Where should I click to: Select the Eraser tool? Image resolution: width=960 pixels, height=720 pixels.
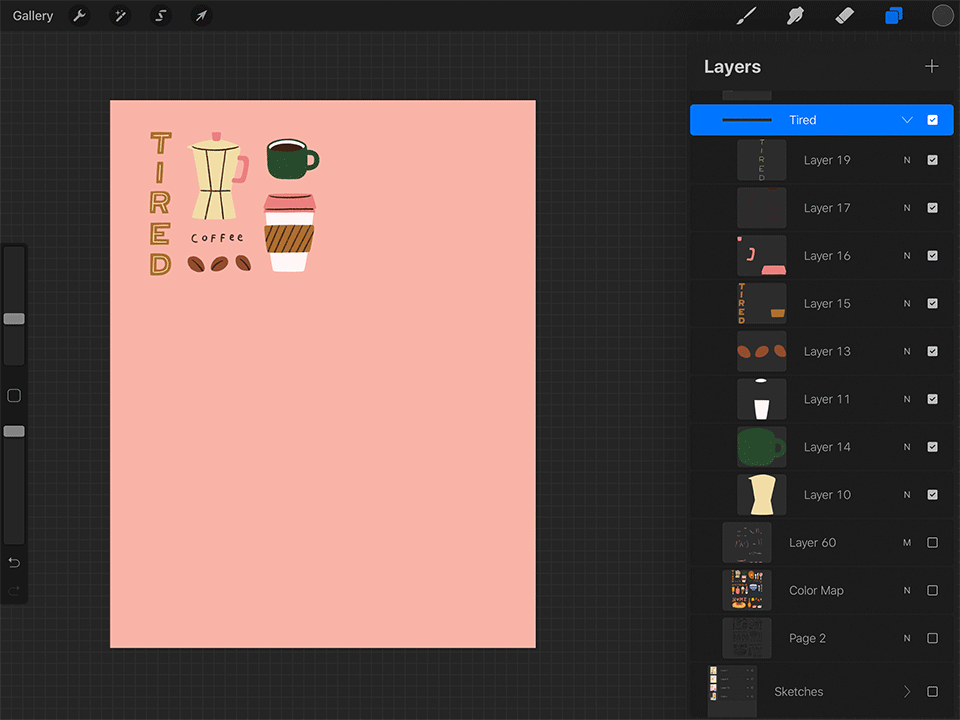[844, 16]
